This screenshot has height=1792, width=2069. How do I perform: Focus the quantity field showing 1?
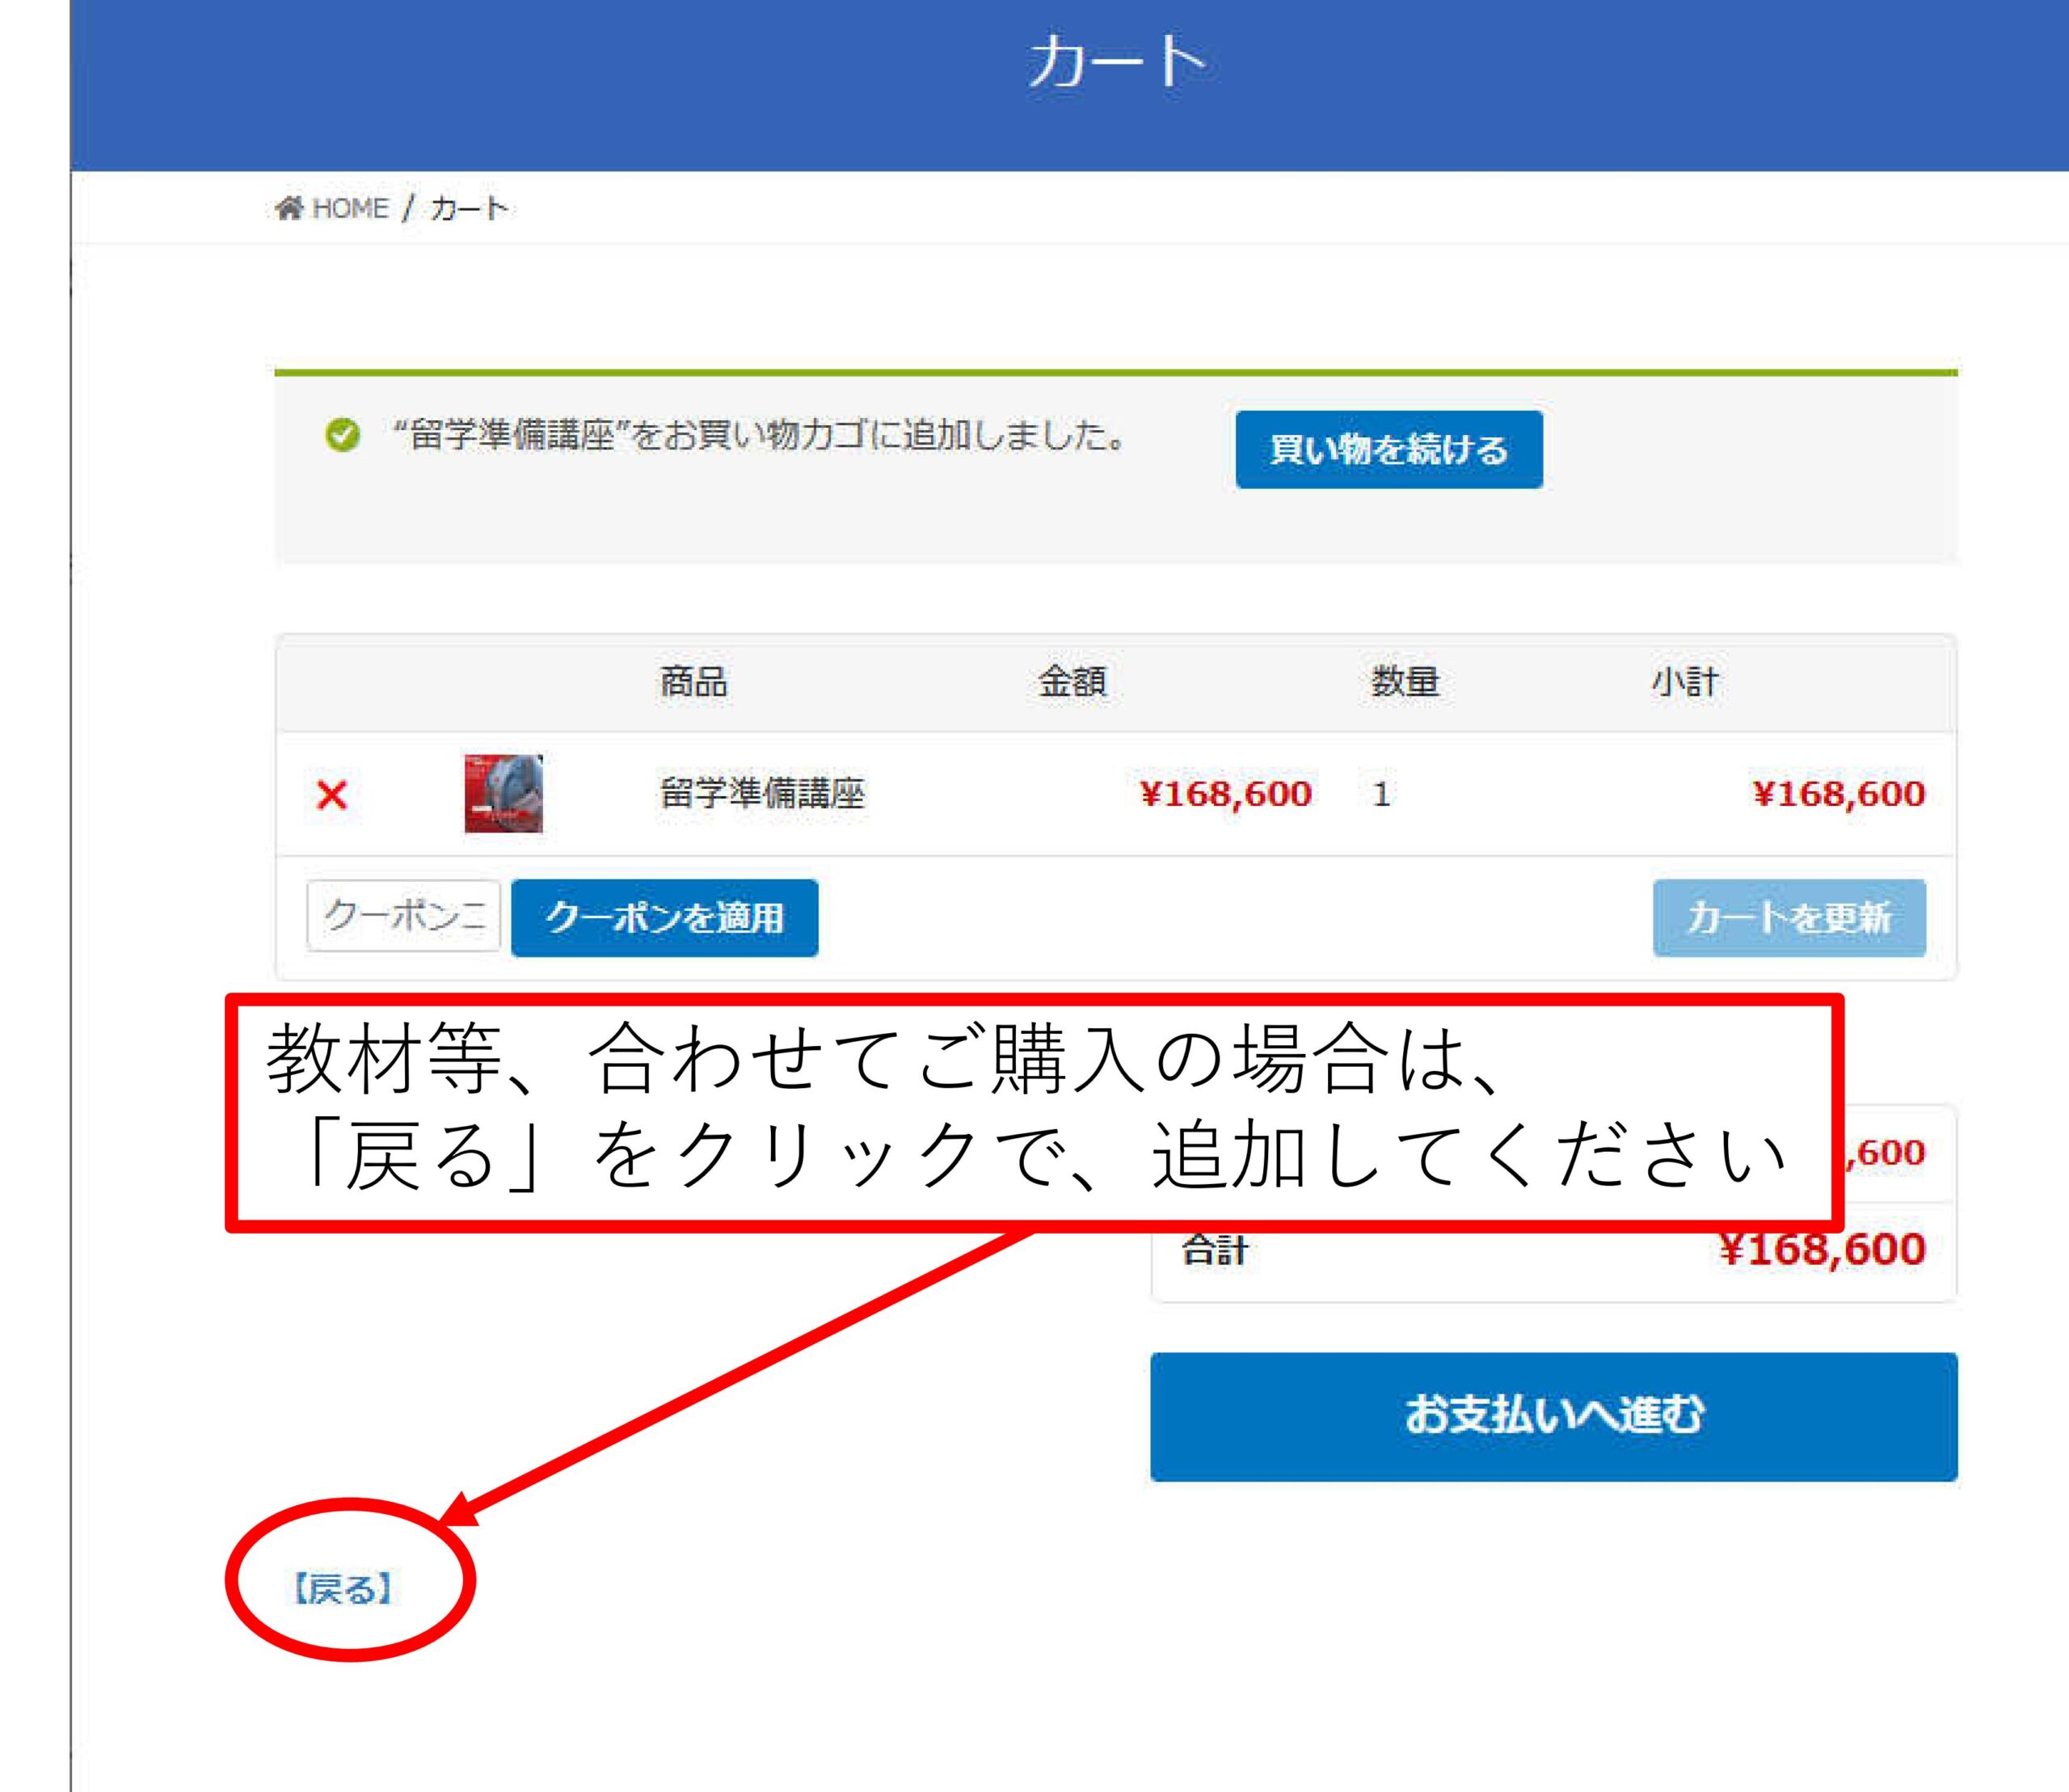click(1382, 794)
